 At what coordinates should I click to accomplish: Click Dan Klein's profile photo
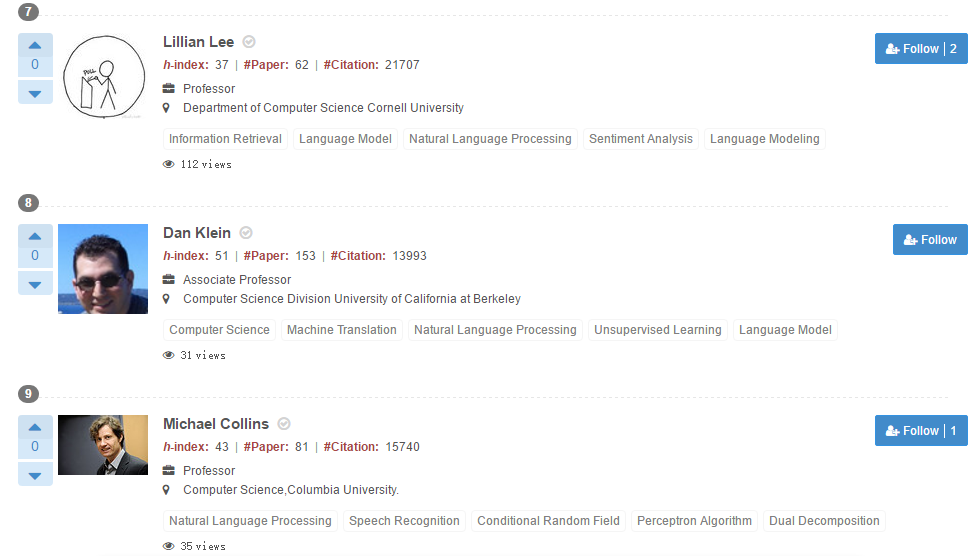[x=102, y=269]
